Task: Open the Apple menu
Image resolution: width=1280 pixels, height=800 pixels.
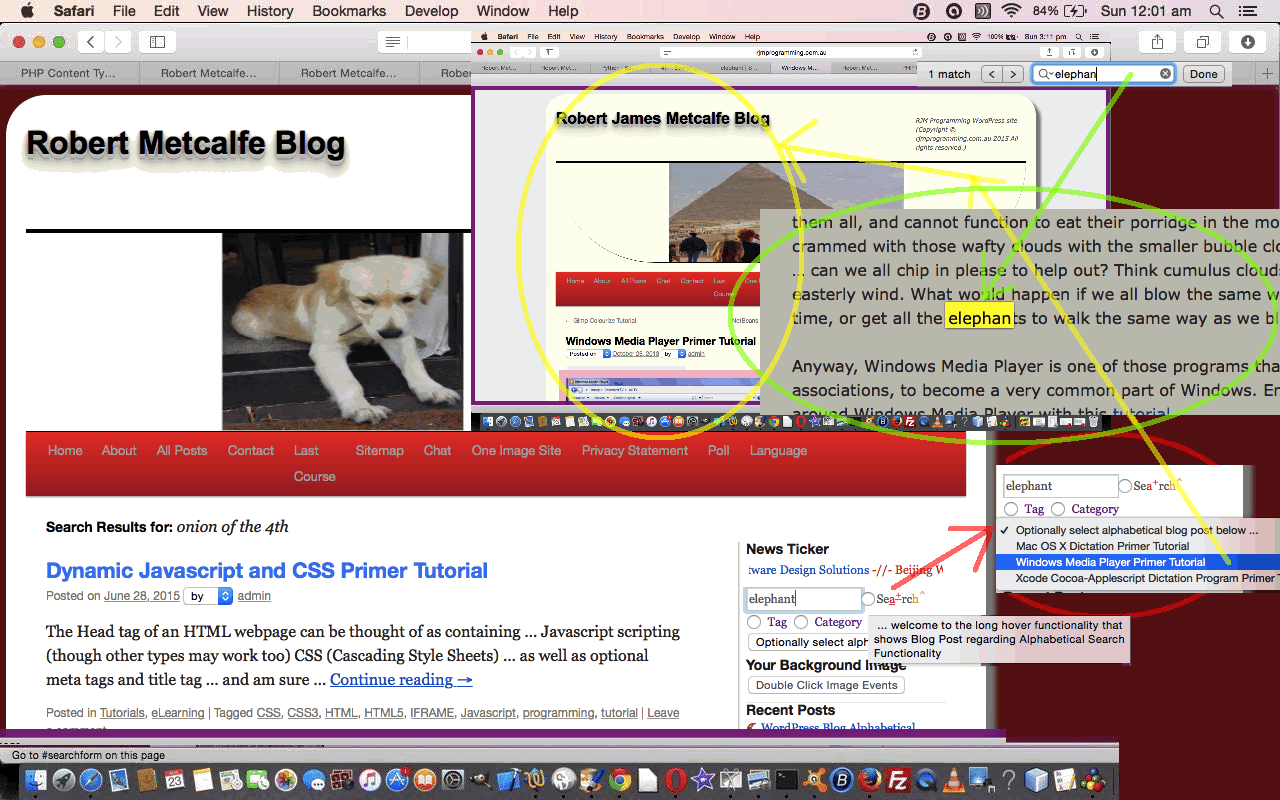Action: click(x=27, y=11)
